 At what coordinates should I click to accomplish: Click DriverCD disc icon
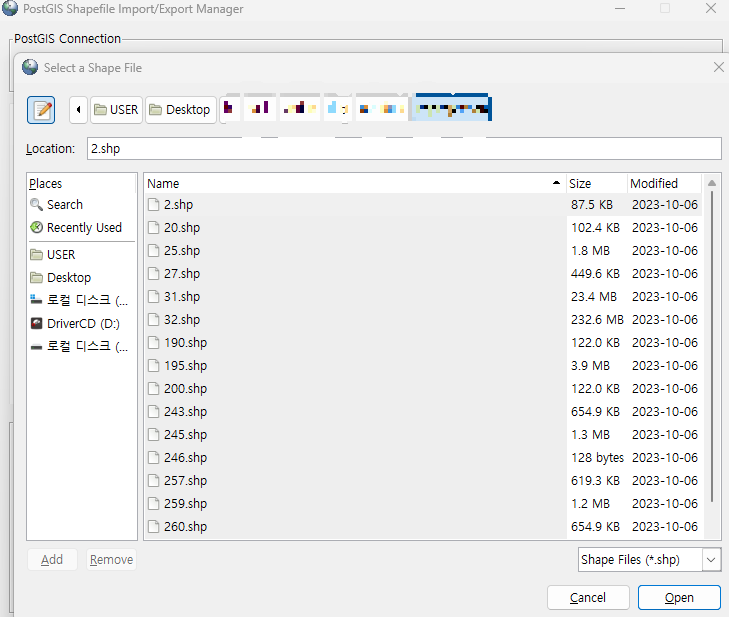click(36, 323)
